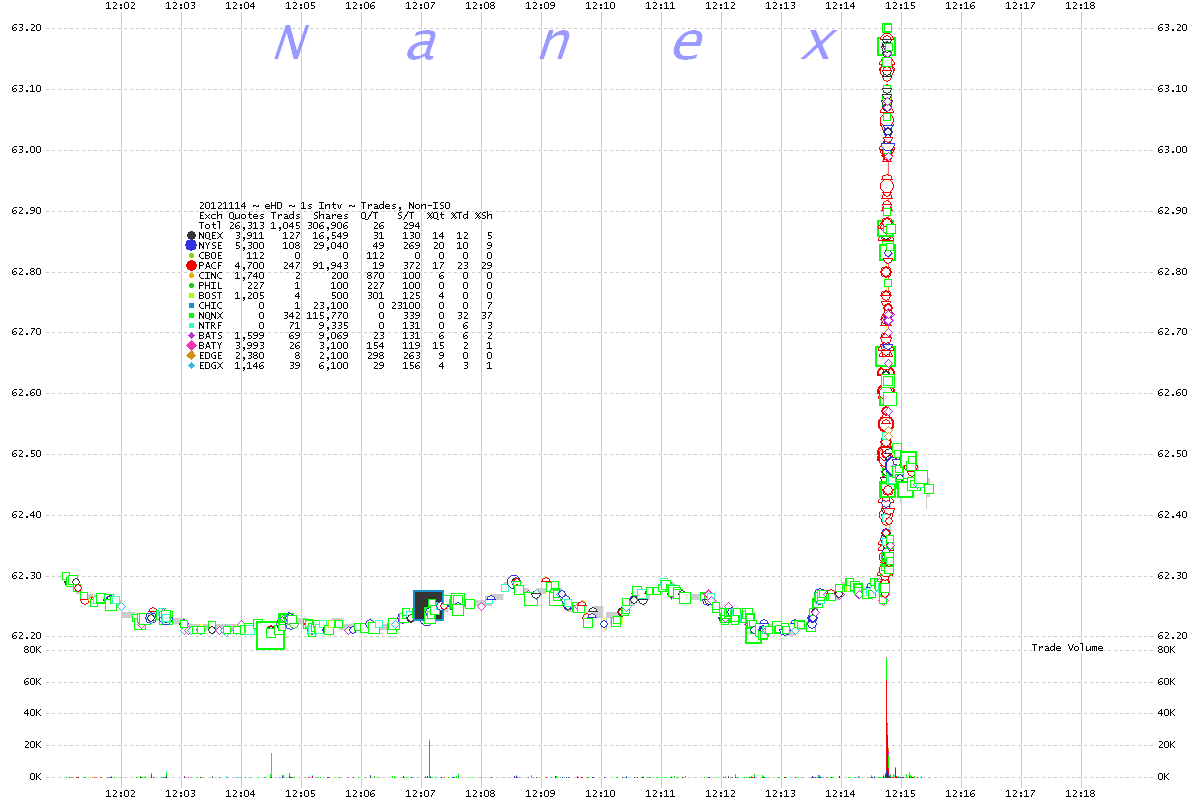Viewport: 1200px width, 800px height.
Task: Click PACF quotes value 4,700
Action: click(x=249, y=265)
